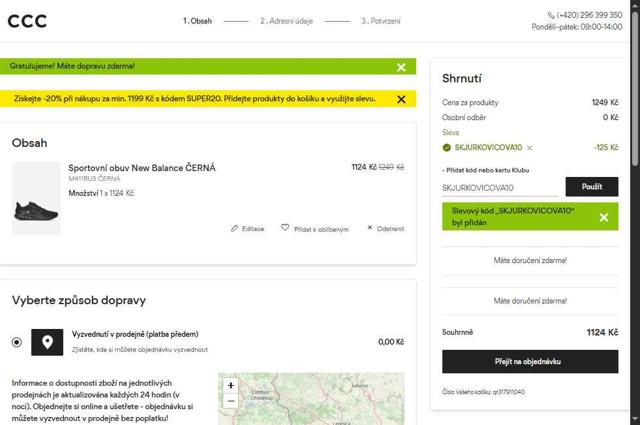Screen dimensions: 640x425
Task: Click the crossed-out 1249 Kč price
Action: click(391, 167)
